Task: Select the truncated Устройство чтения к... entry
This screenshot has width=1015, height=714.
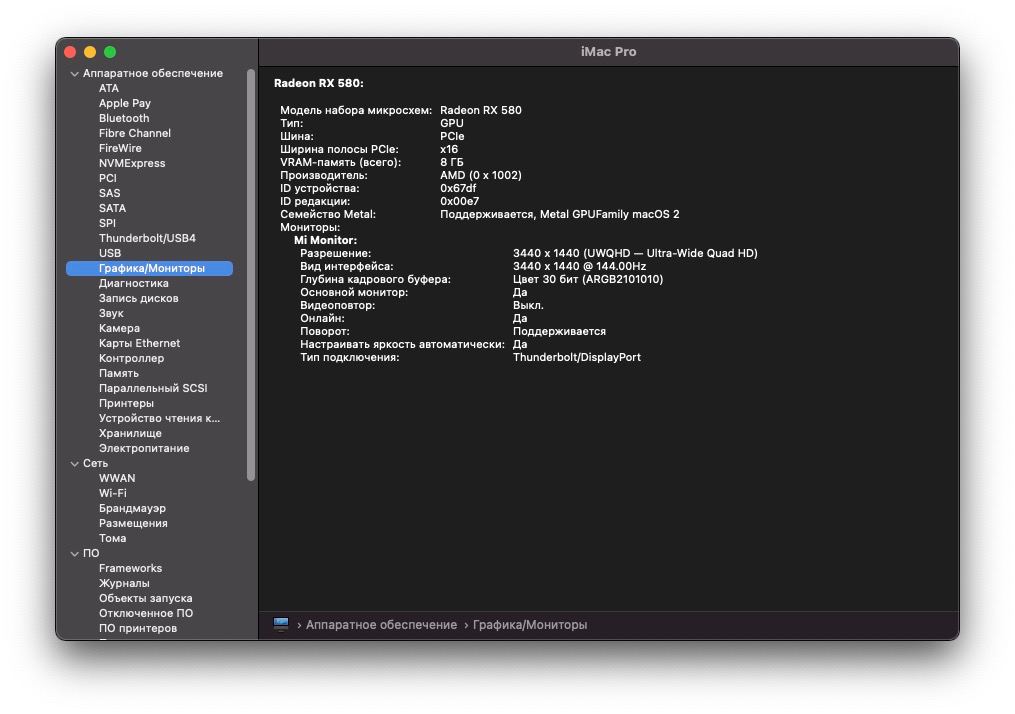Action: pos(159,418)
